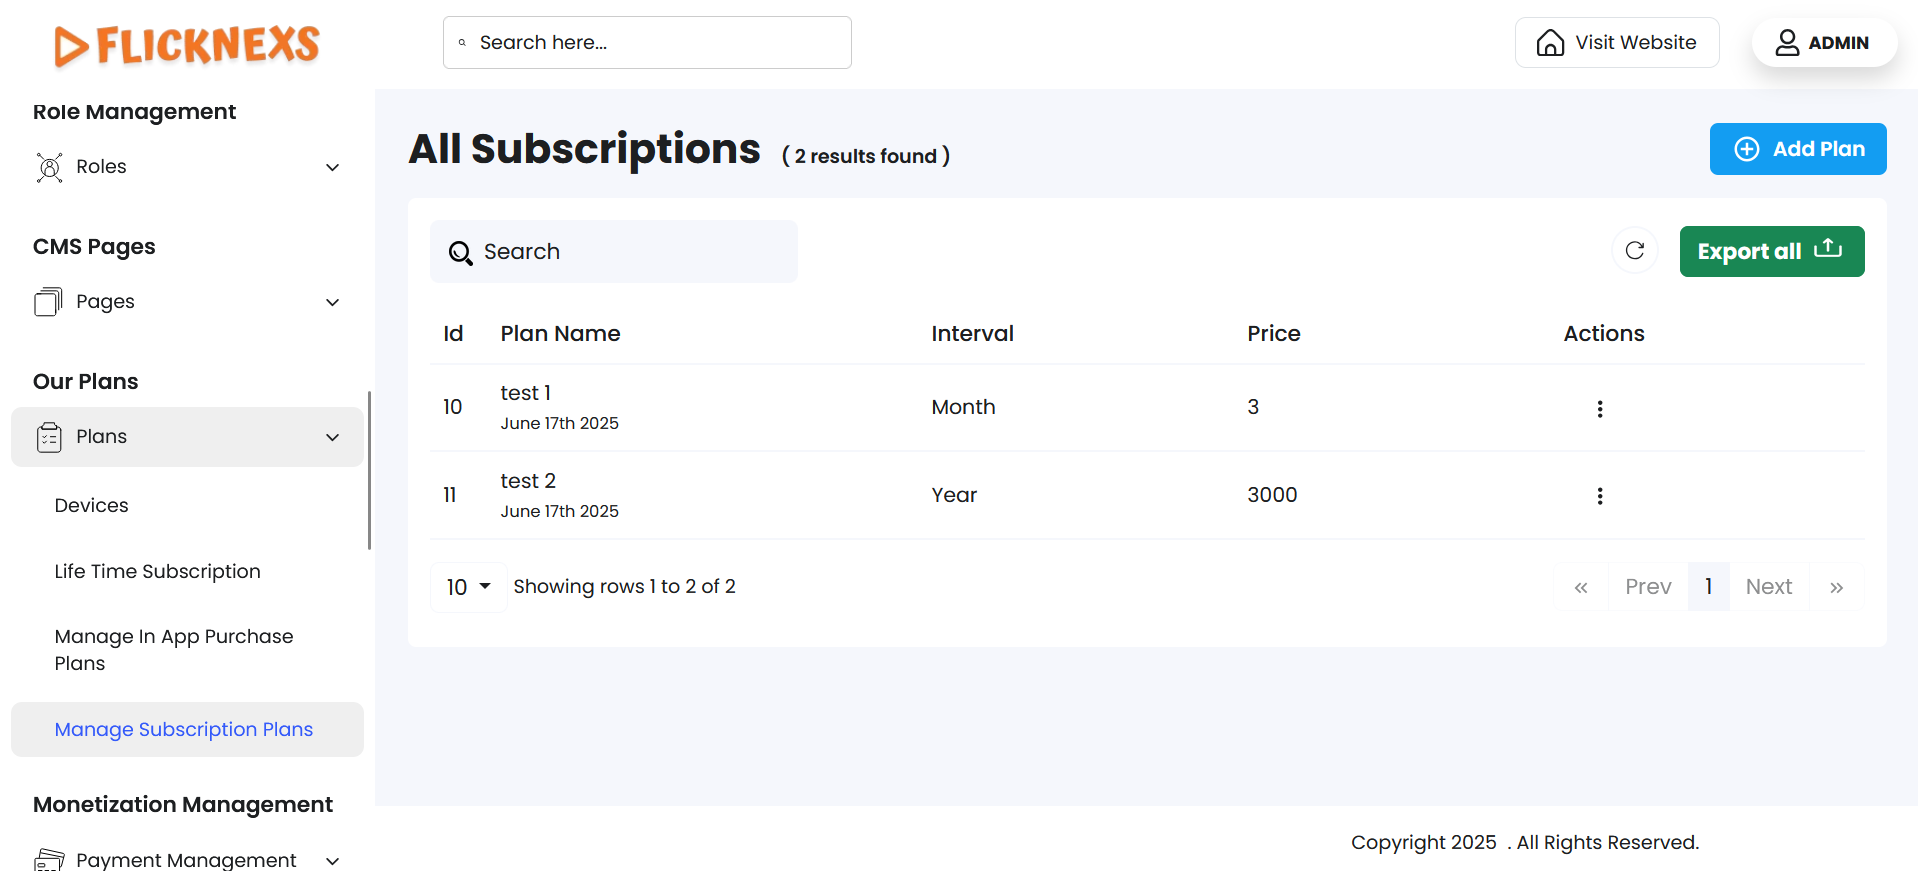
Task: Click the Pages icon in sidebar
Action: click(x=48, y=302)
